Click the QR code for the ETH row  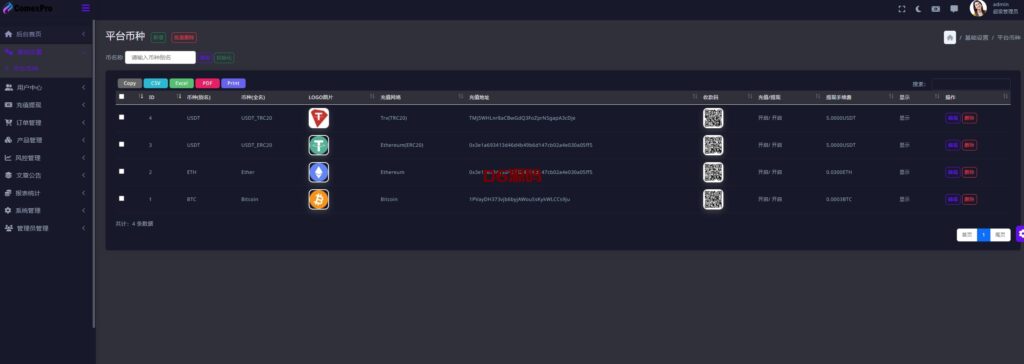[x=713, y=172]
